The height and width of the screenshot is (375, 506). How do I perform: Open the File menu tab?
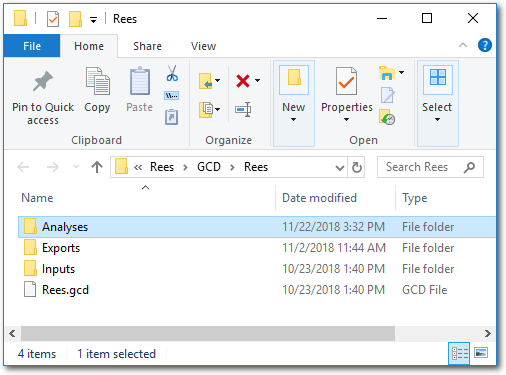coord(32,46)
